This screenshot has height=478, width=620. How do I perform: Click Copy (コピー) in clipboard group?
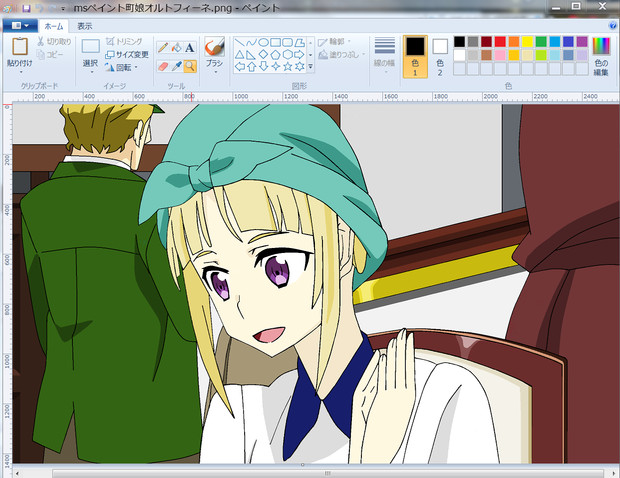pyautogui.click(x=50, y=55)
